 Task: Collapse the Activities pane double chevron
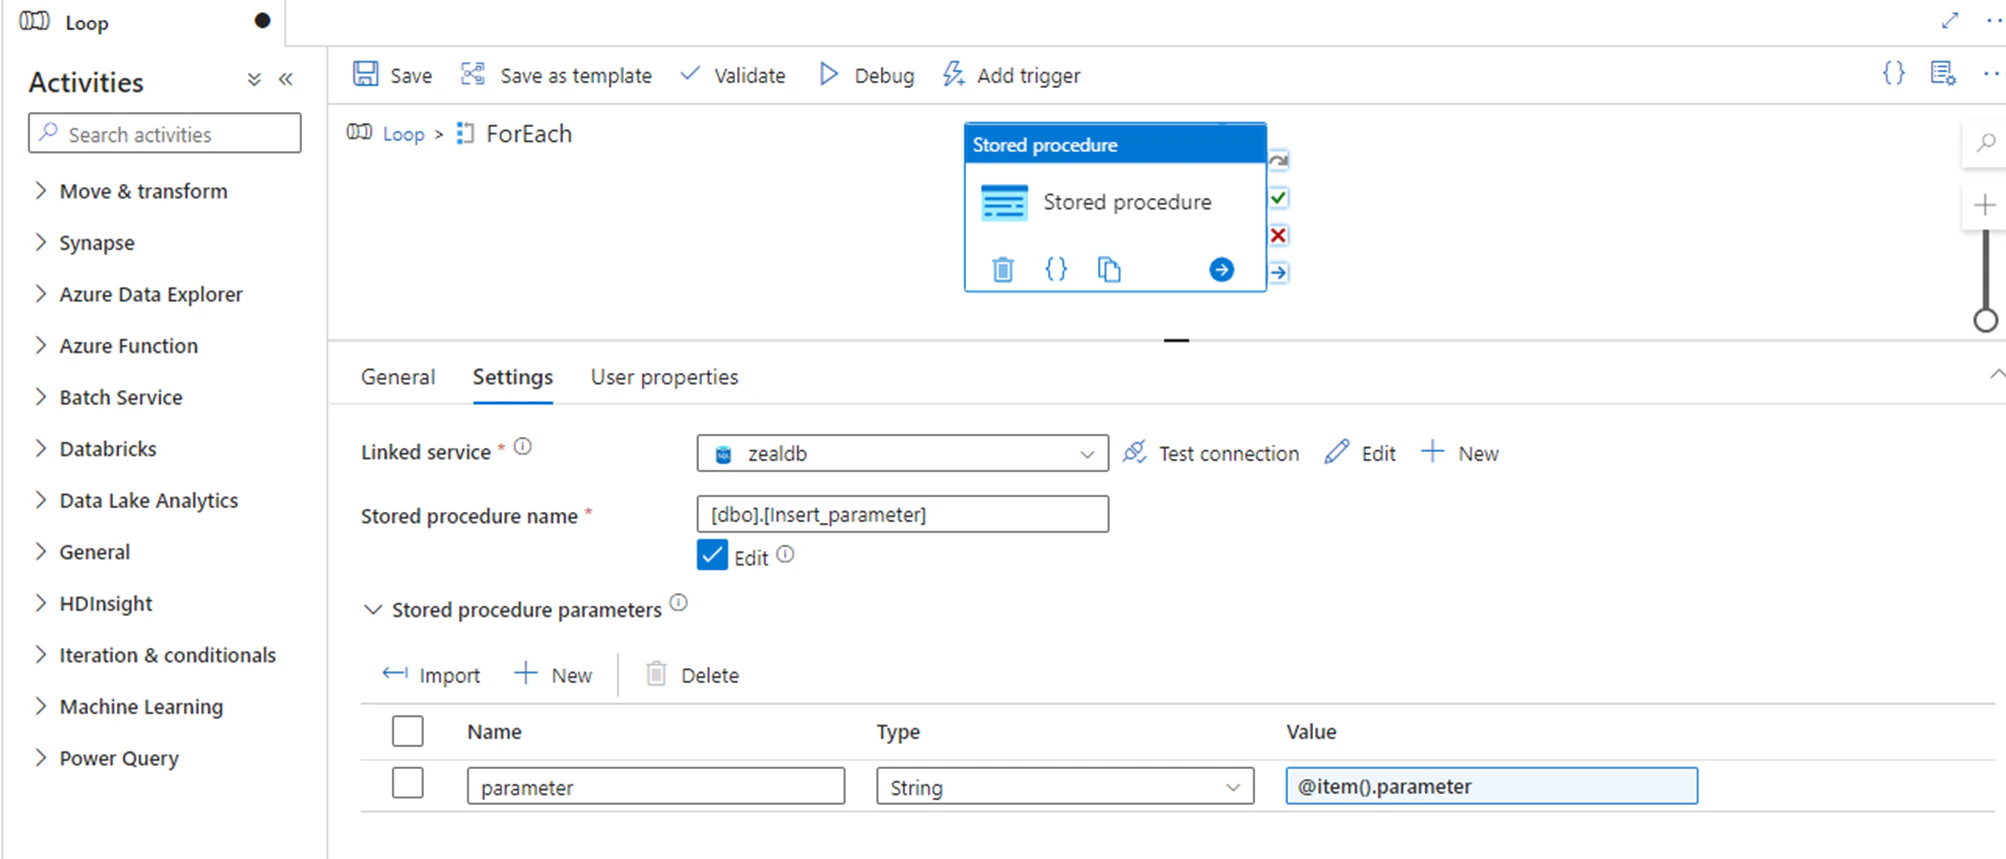pos(286,79)
